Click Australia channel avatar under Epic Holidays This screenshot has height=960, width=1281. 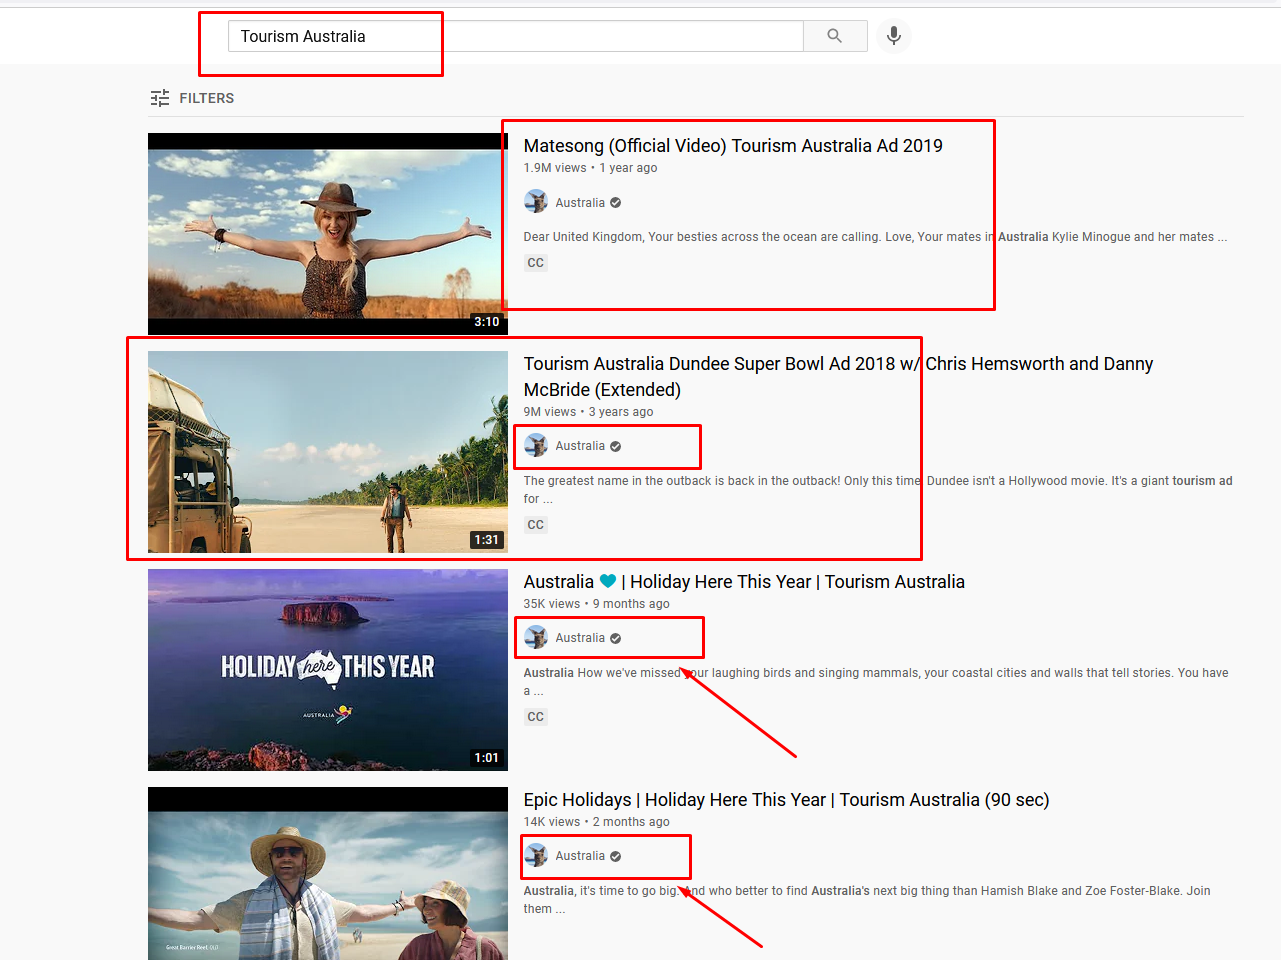point(536,856)
